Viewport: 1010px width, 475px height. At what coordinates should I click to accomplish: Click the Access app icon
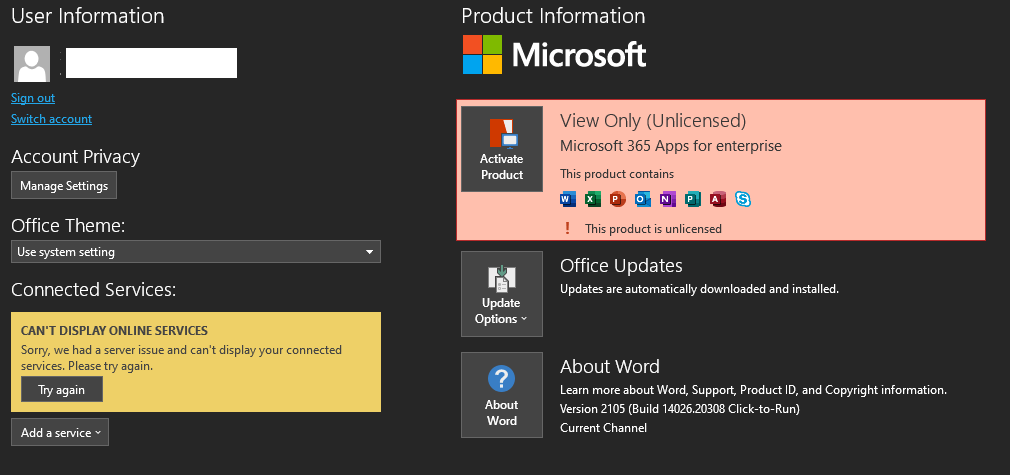(718, 199)
